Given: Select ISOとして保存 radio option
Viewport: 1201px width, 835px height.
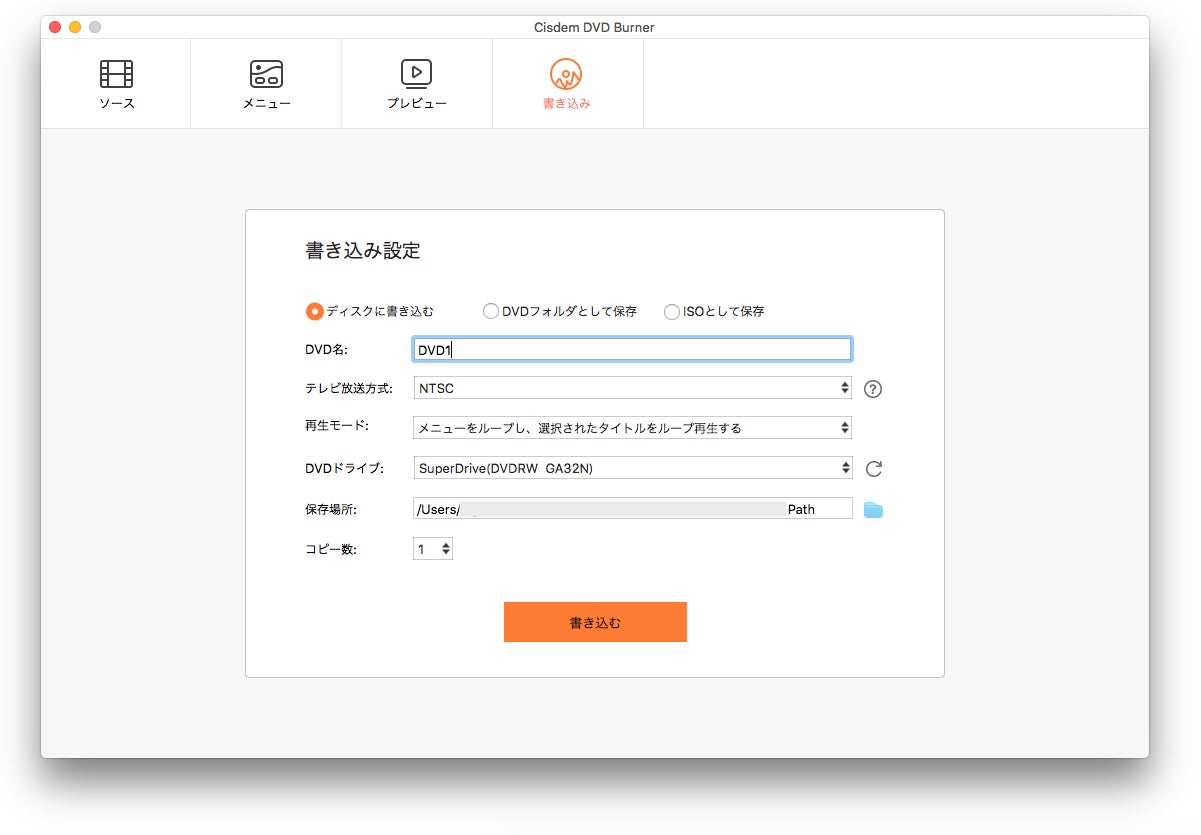Looking at the screenshot, I should 672,311.
